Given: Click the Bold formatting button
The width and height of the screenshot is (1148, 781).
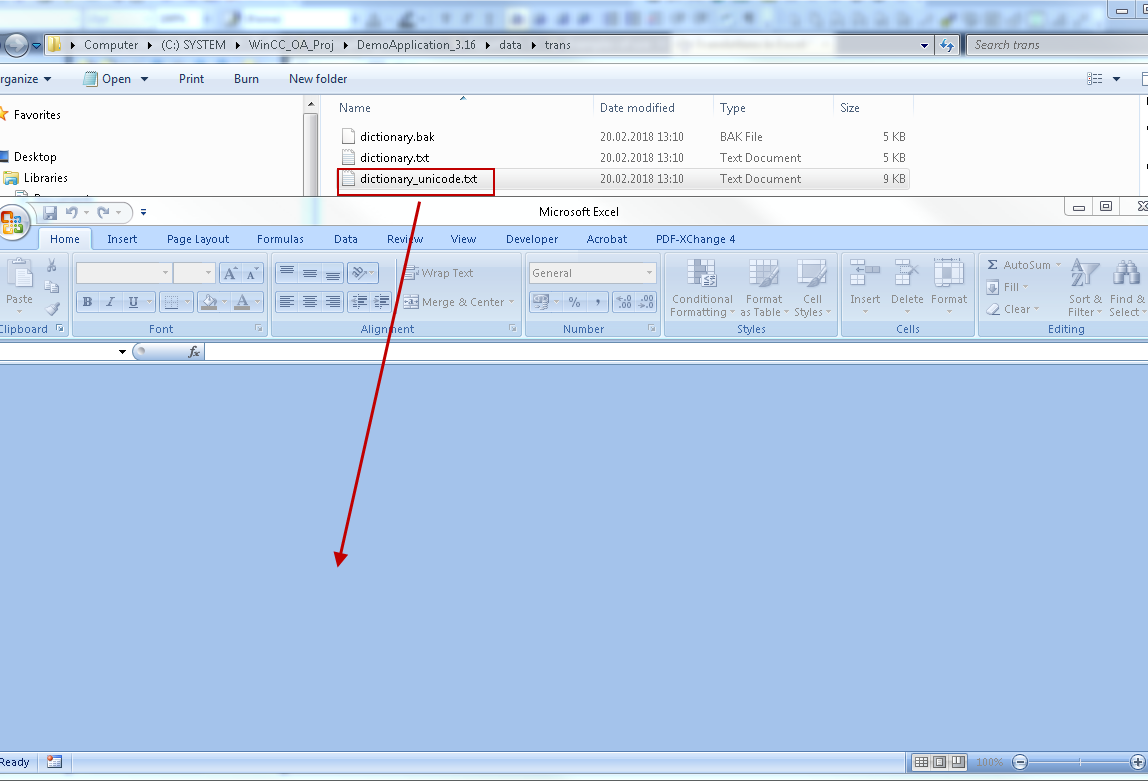Looking at the screenshot, I should [x=87, y=302].
